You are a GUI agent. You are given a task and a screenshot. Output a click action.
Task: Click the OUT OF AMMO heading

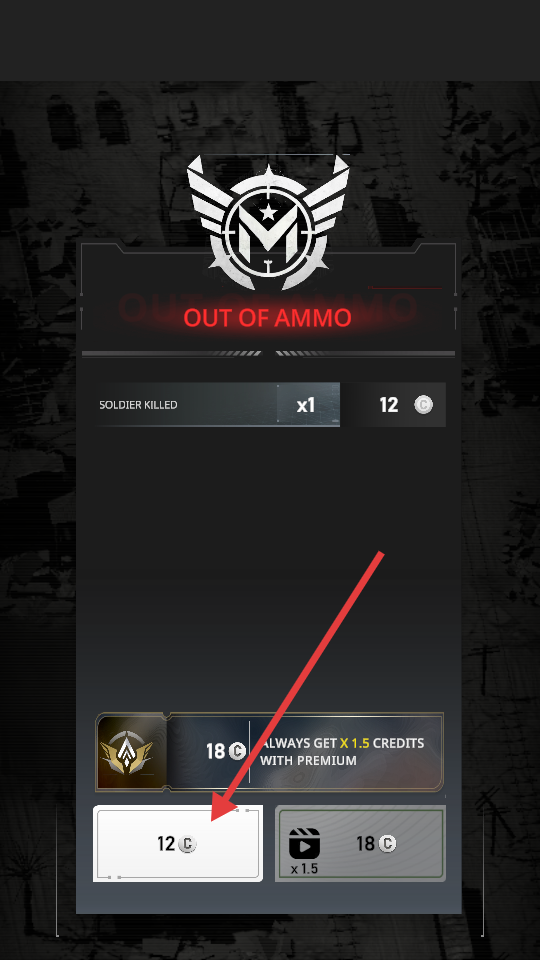click(268, 318)
